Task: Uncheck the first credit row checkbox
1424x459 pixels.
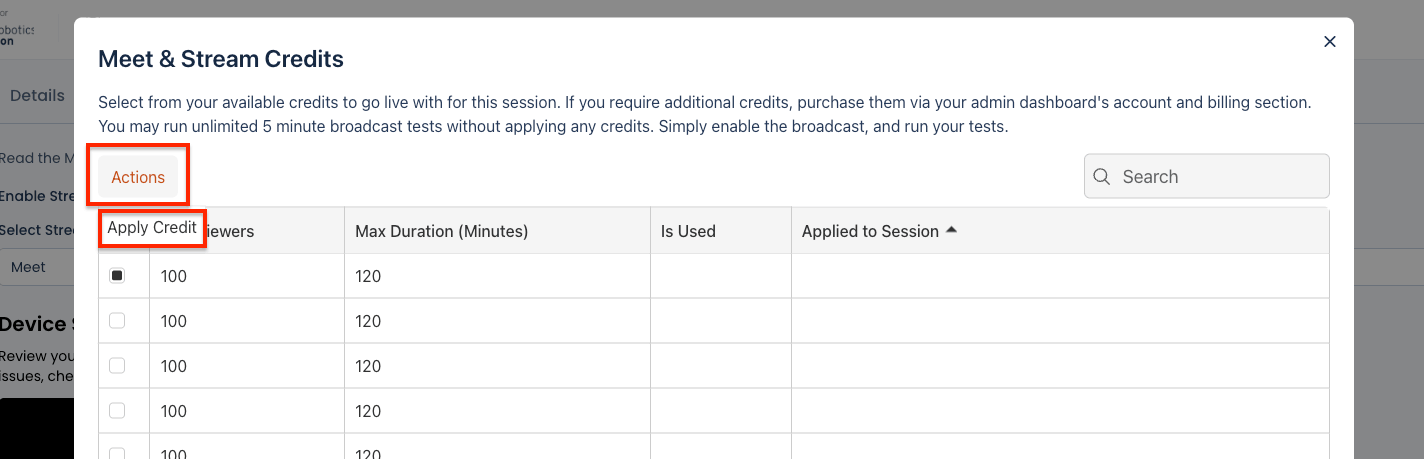Action: click(117, 276)
